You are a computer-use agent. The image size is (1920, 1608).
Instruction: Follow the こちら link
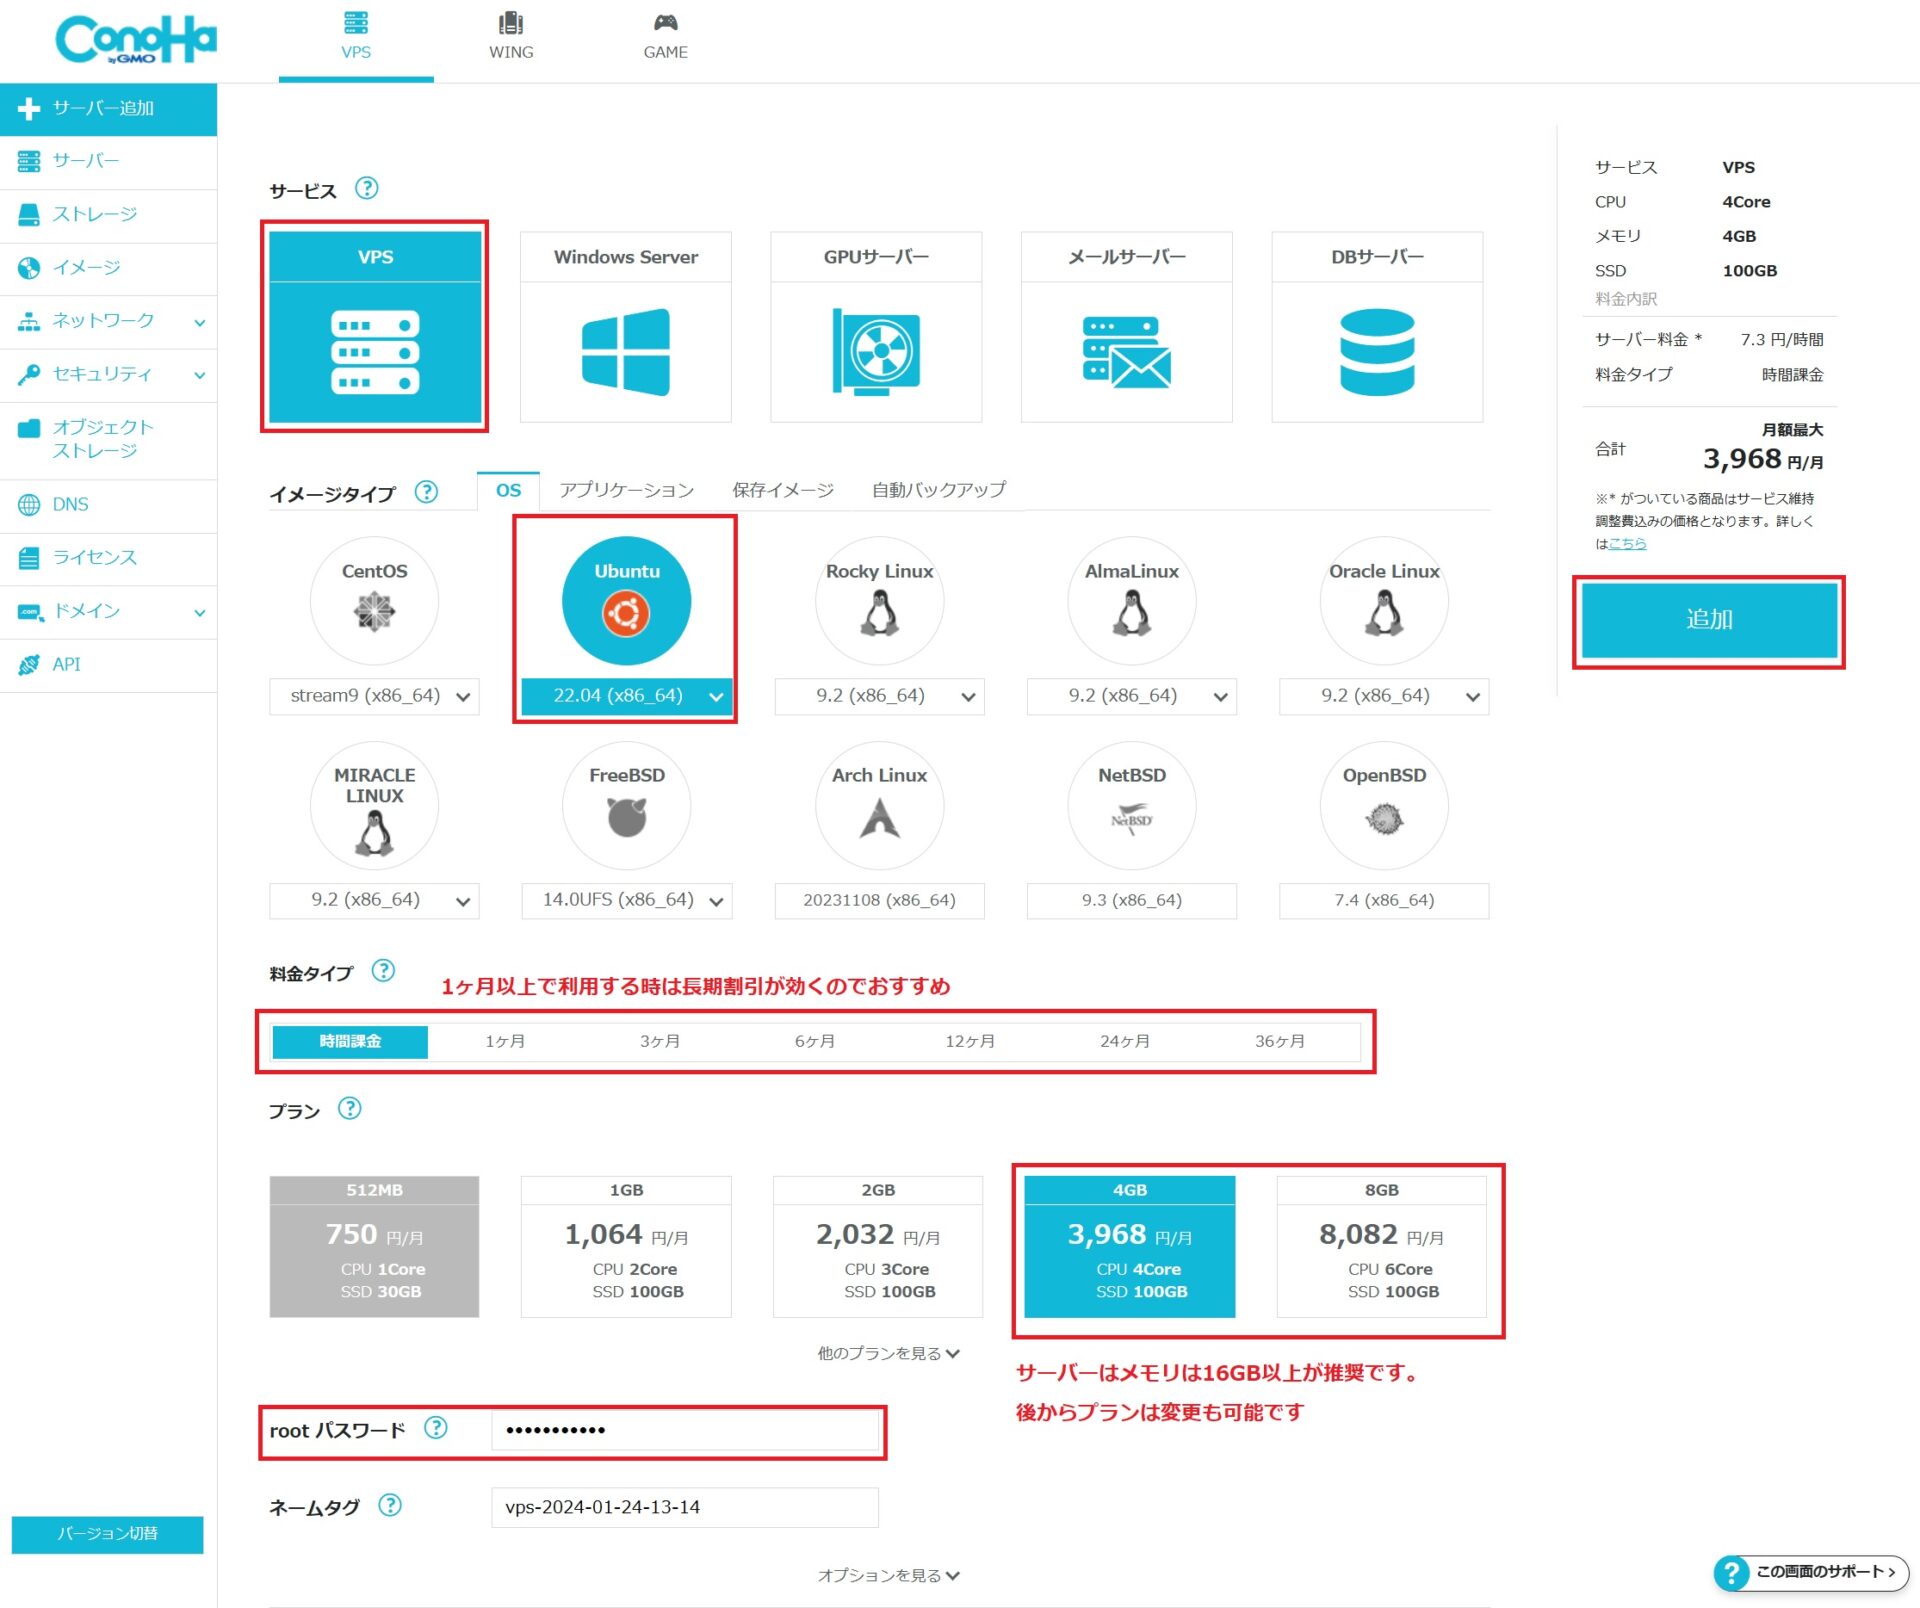(1627, 543)
